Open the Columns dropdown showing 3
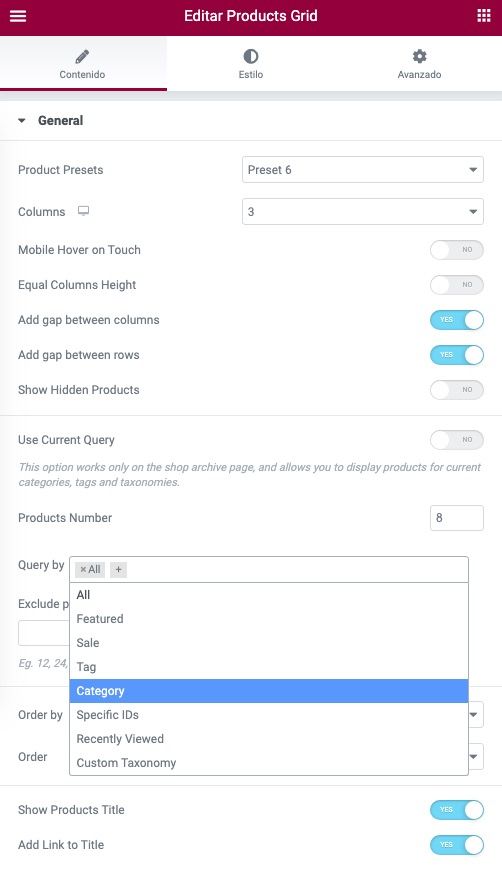The width and height of the screenshot is (502, 870). pos(363,211)
